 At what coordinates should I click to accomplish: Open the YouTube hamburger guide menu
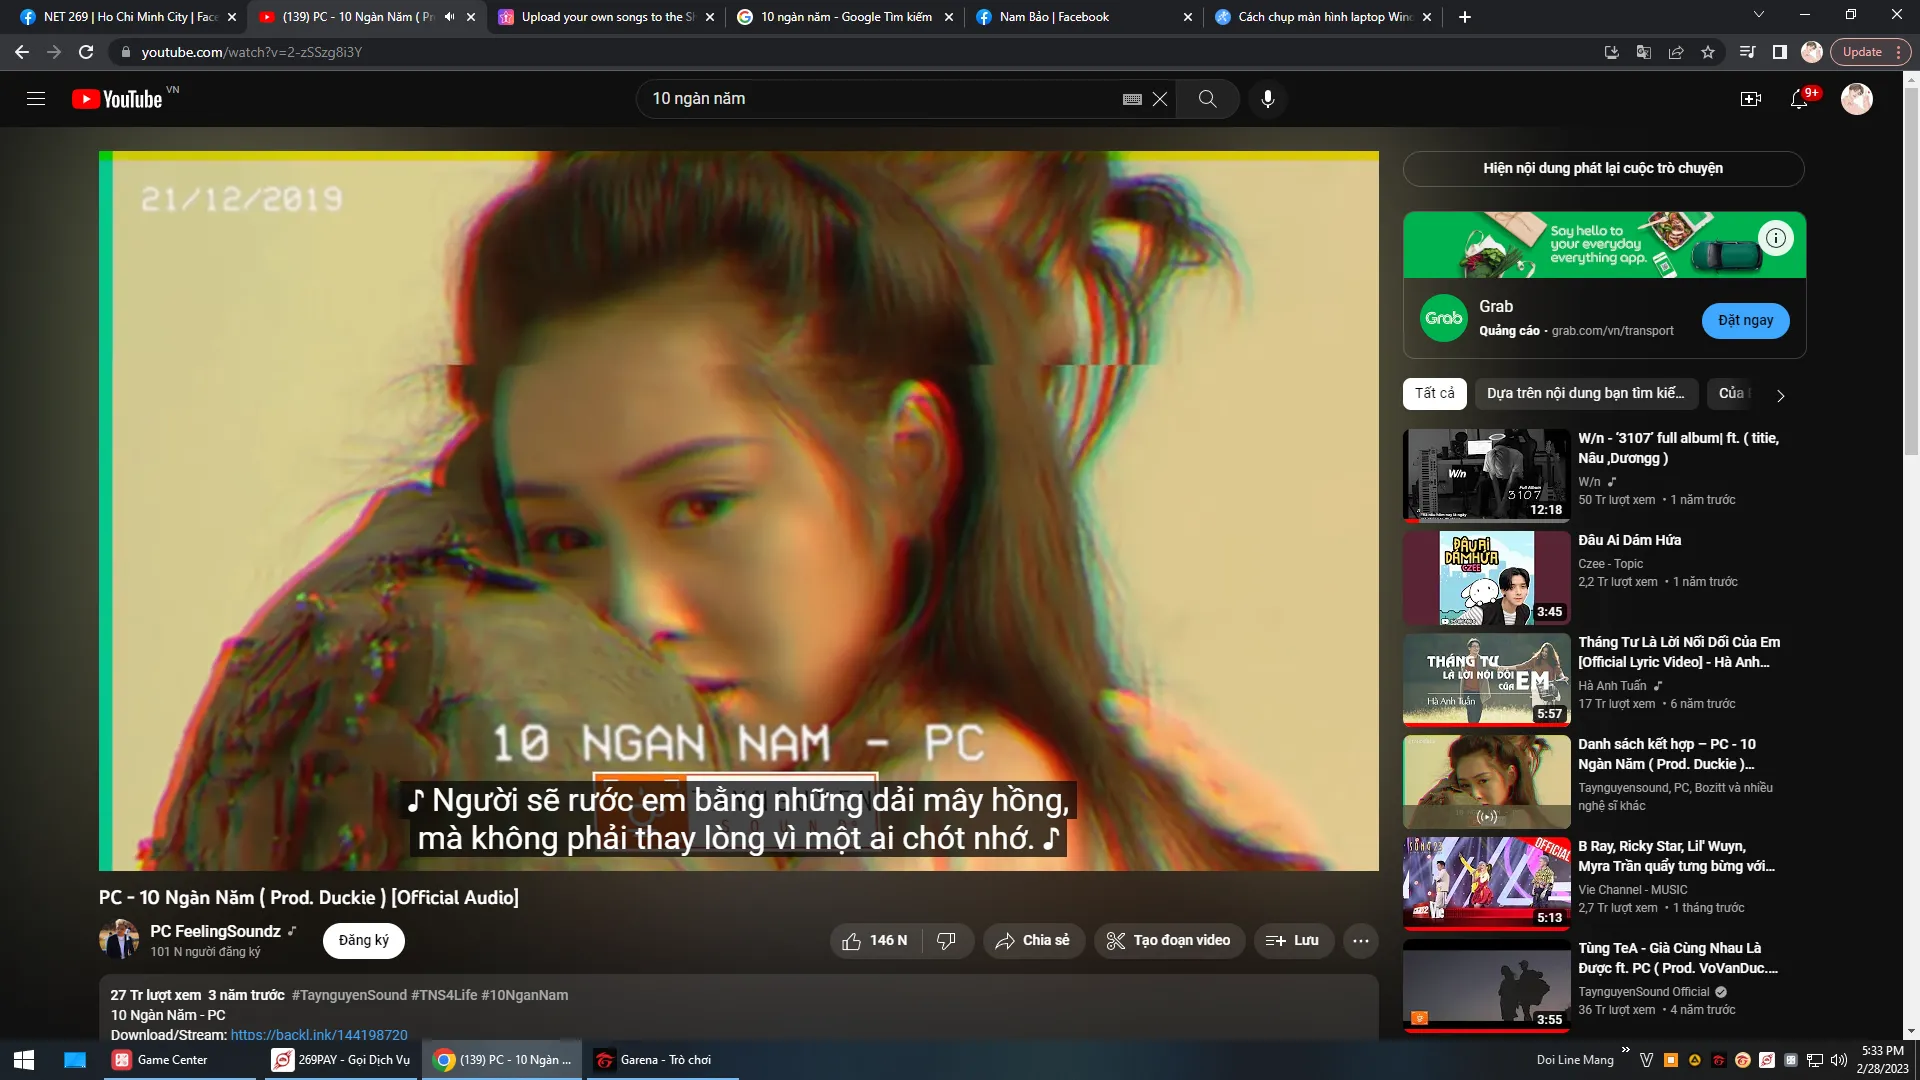pos(36,99)
